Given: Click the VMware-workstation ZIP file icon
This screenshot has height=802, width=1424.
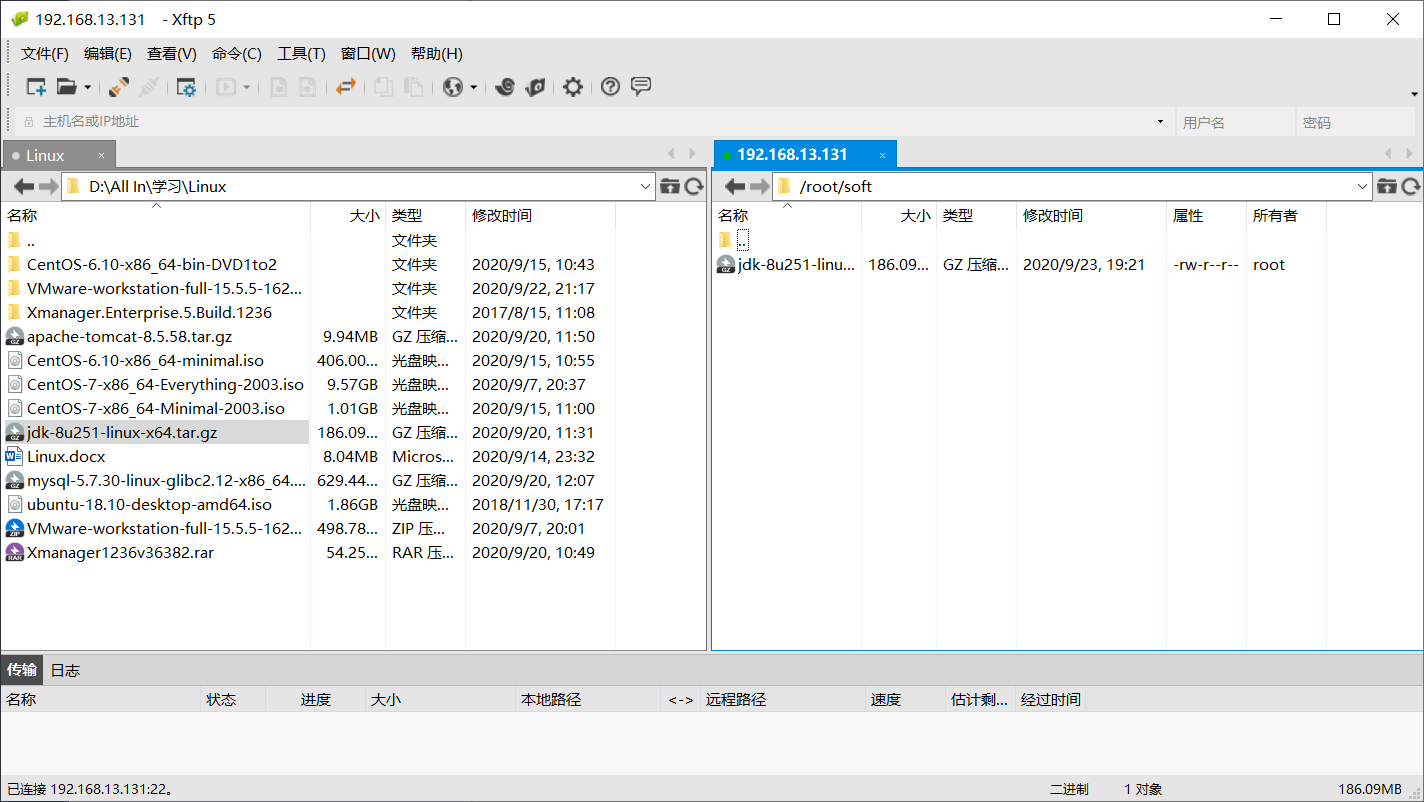Looking at the screenshot, I should pyautogui.click(x=14, y=529).
